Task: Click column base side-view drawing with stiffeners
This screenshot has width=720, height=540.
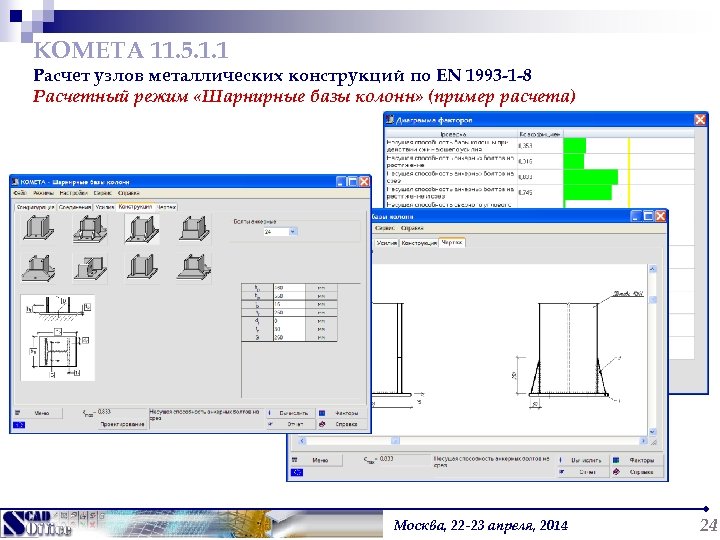Action: coord(569,350)
